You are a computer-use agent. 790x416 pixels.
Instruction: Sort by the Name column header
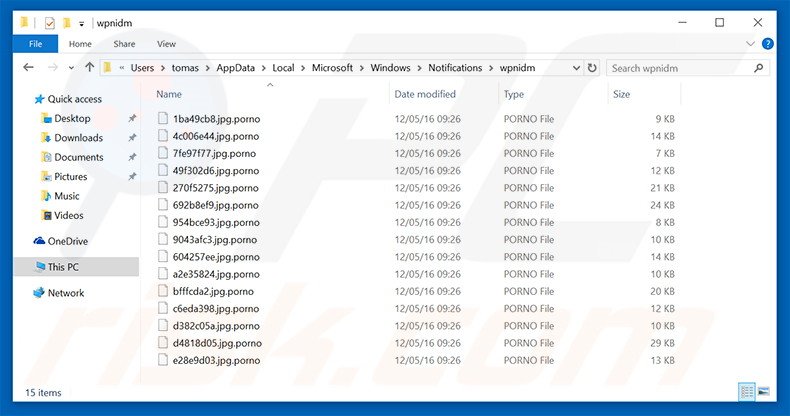169,94
